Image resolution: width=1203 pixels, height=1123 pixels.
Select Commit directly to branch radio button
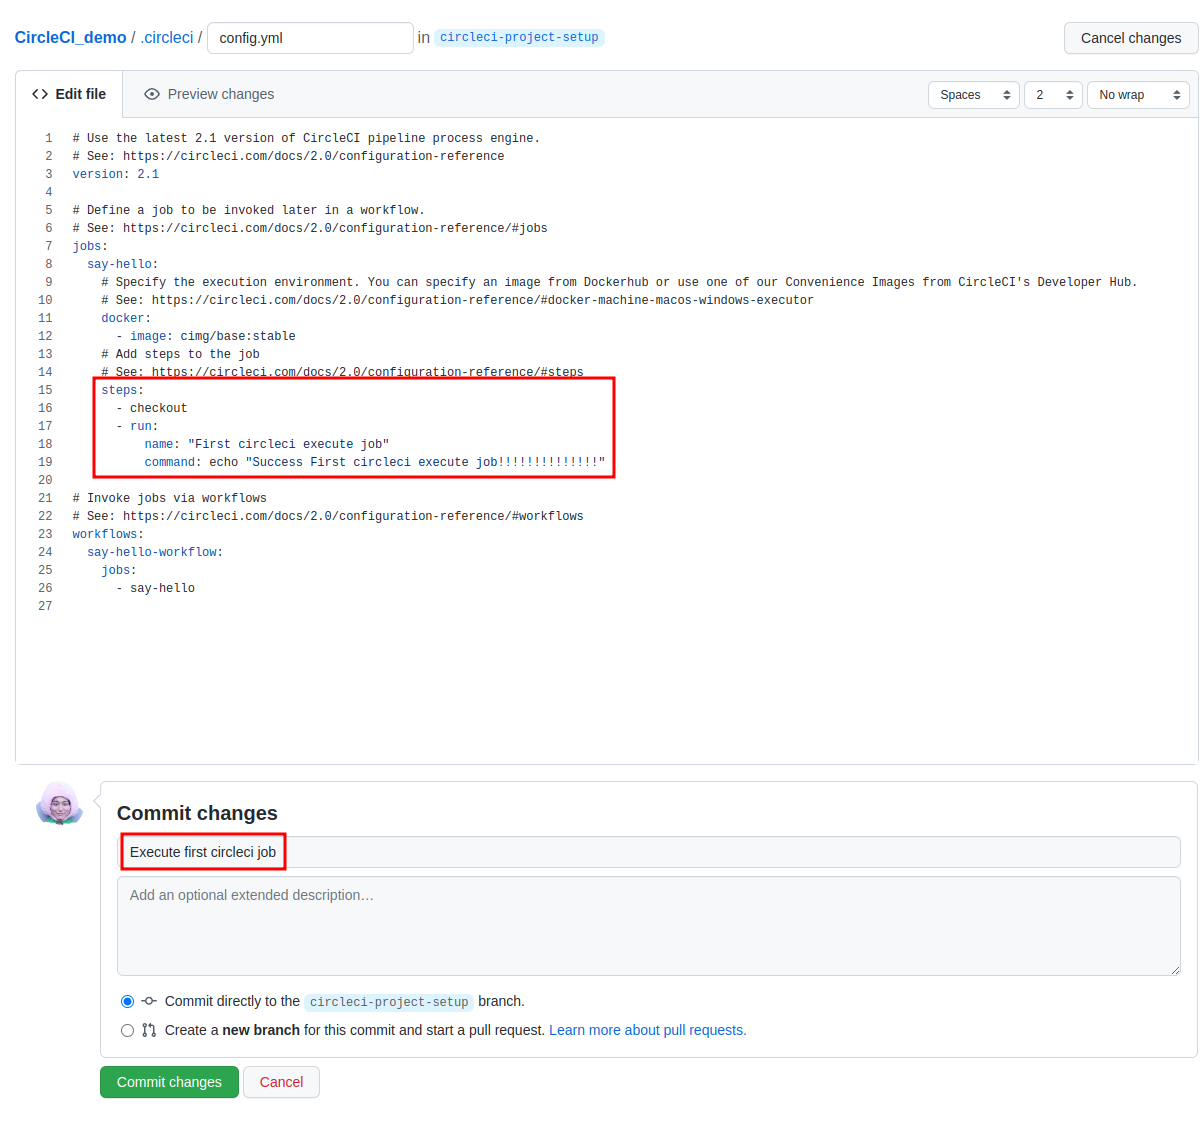127,1001
